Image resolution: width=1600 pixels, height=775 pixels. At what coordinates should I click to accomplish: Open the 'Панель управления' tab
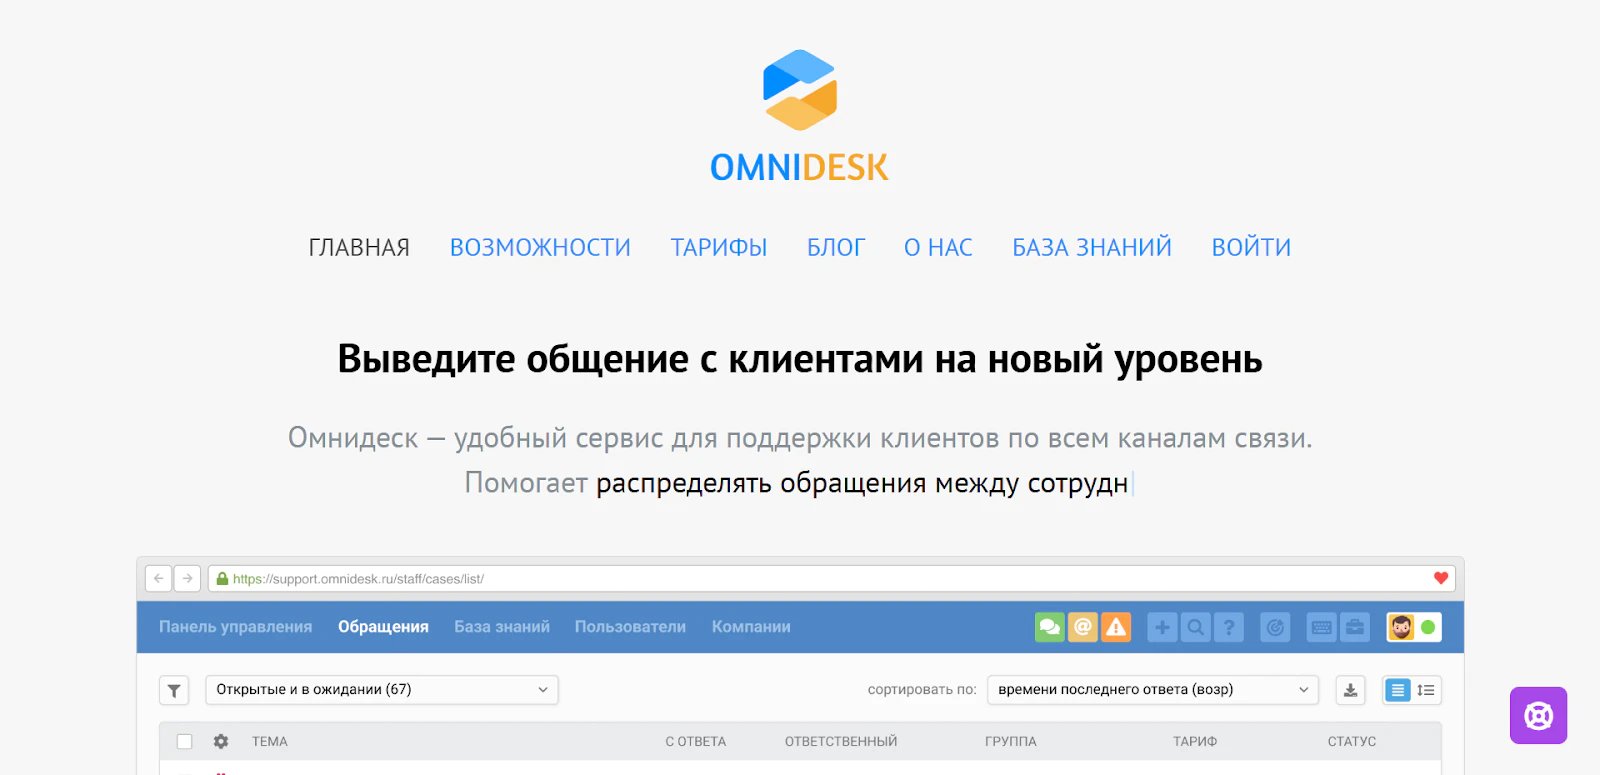[235, 627]
